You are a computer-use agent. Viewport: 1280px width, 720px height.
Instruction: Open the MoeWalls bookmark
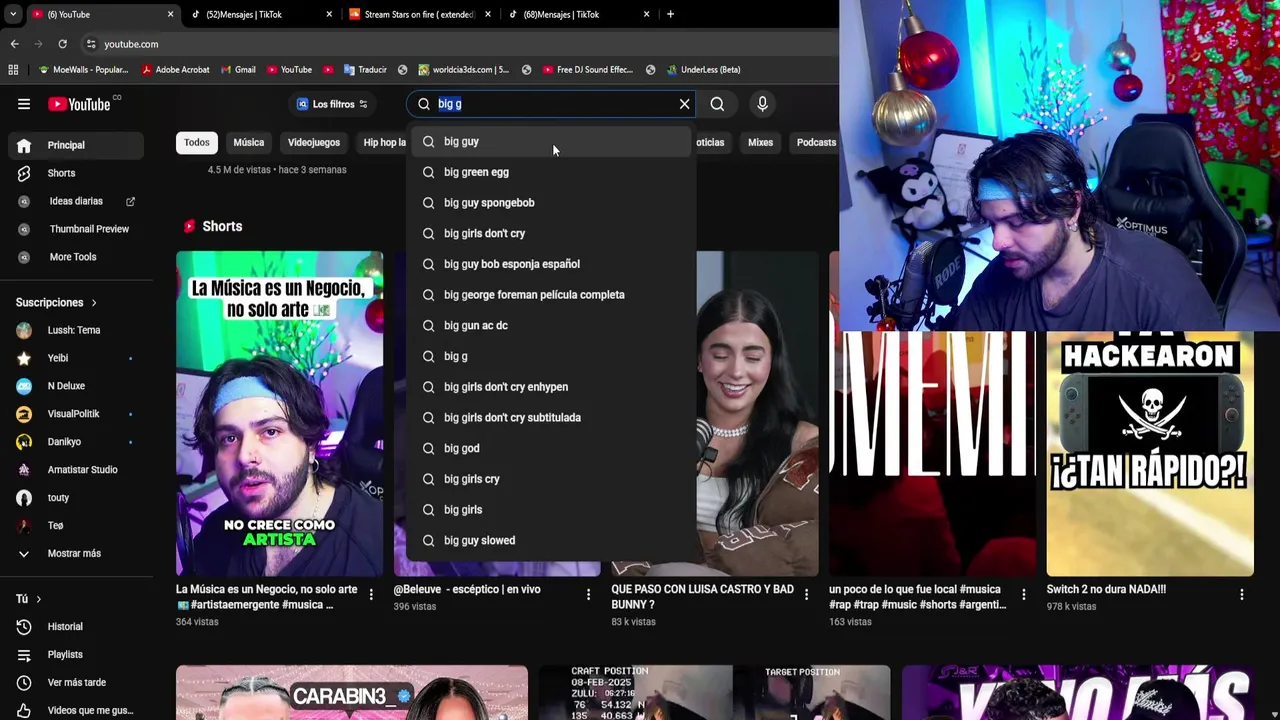[82, 70]
